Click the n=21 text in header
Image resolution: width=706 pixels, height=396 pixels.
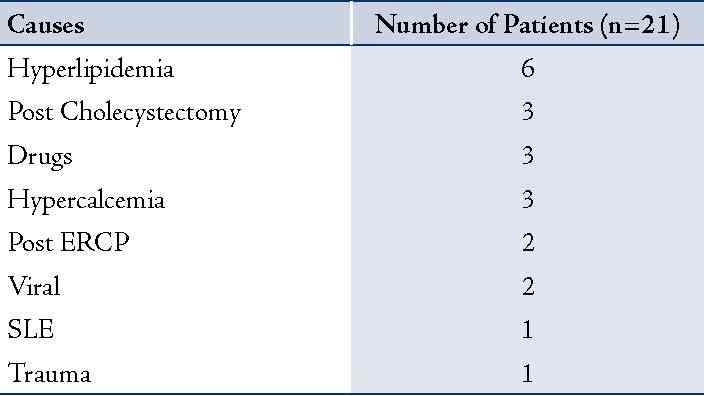[640, 26]
